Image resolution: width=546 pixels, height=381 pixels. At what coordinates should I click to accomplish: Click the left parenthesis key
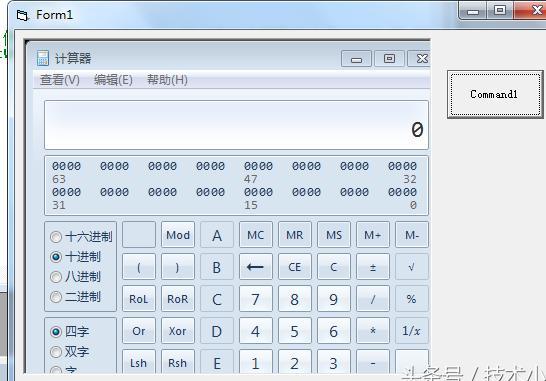click(139, 267)
